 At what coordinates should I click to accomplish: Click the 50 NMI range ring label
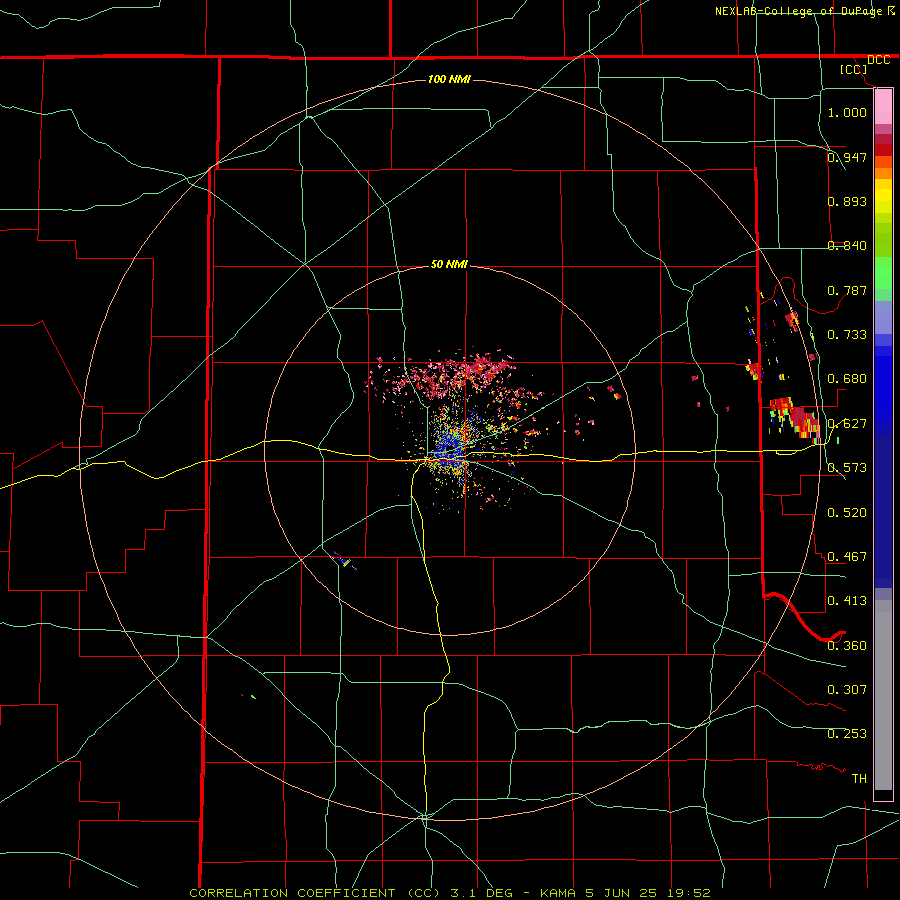coord(449,264)
